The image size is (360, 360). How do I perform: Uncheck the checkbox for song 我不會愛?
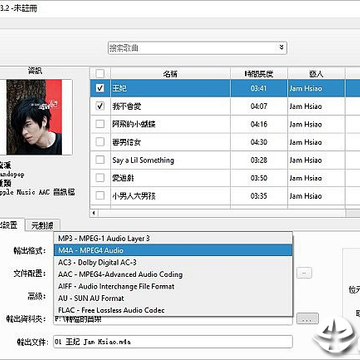100,106
